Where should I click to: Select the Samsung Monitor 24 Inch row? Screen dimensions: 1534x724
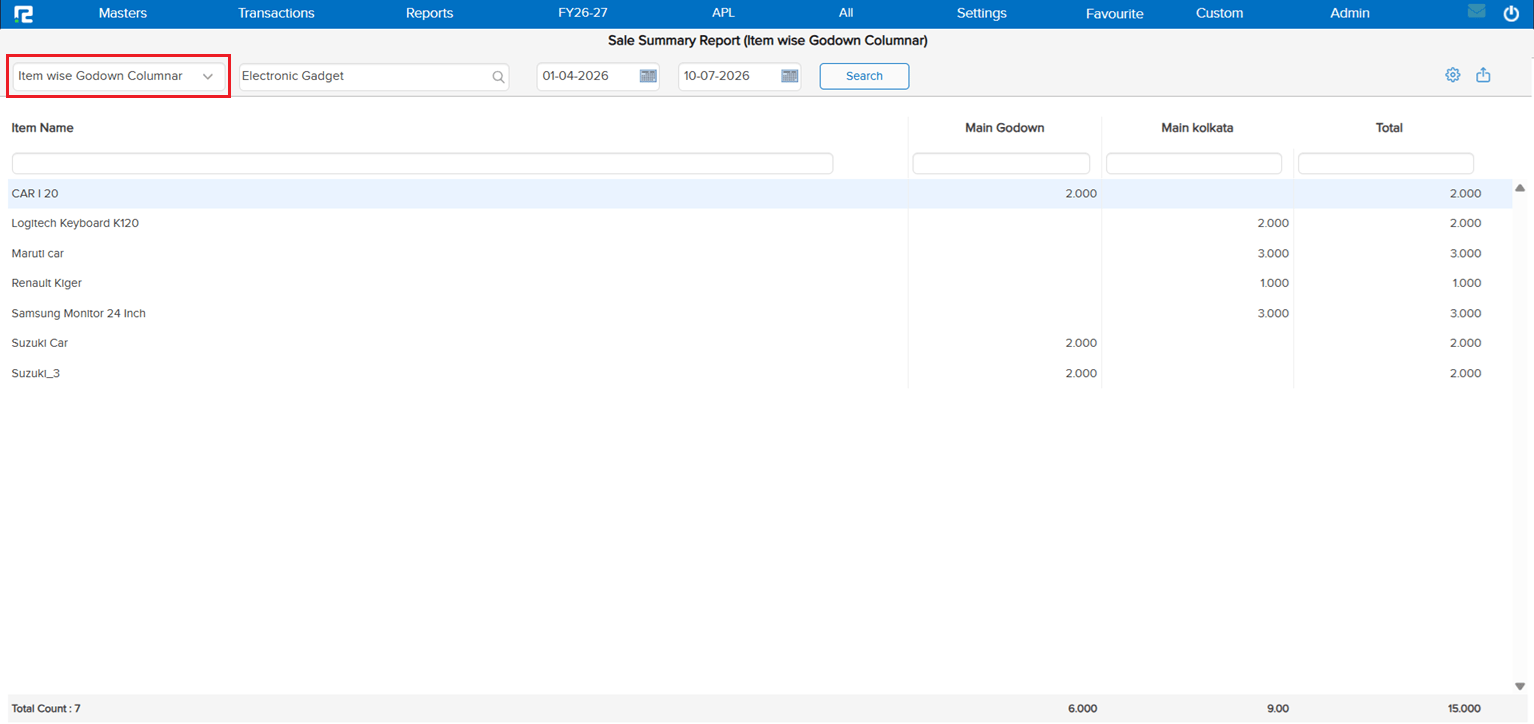coord(760,313)
